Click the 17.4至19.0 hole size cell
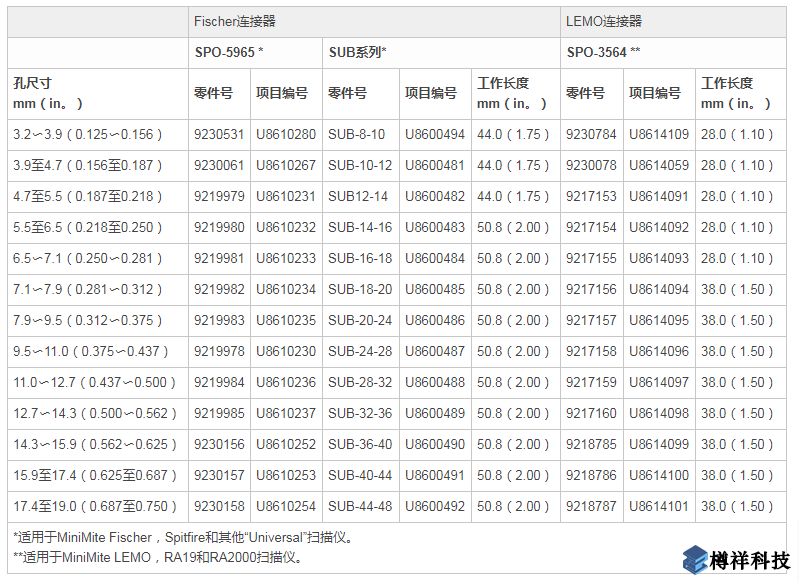Viewport: 799px width, 582px height. [91, 507]
